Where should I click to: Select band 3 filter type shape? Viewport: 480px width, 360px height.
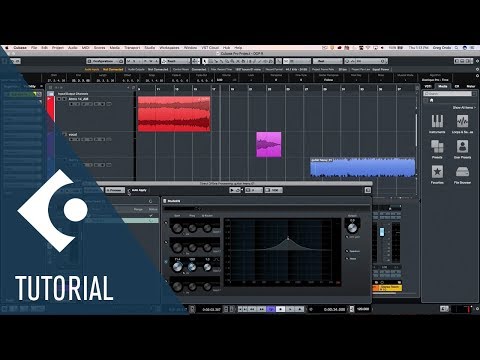[x=217, y=259]
